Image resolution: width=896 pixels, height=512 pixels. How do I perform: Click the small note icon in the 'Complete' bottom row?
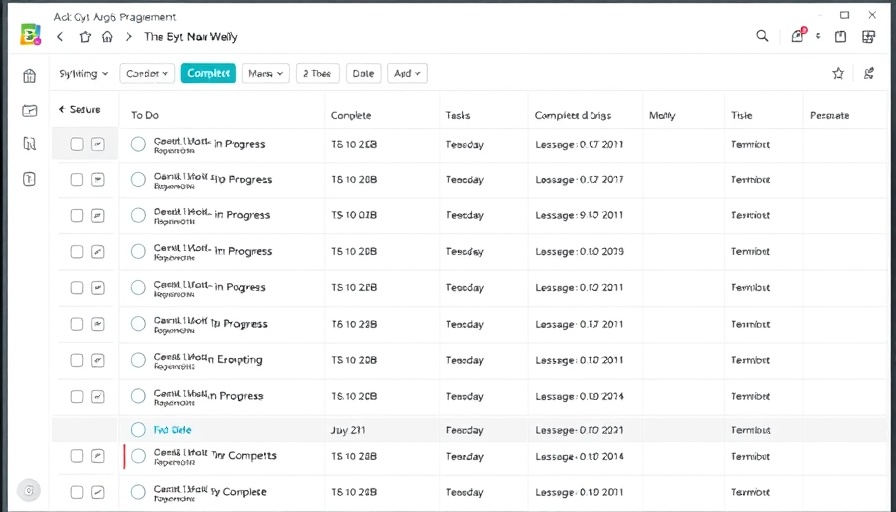click(x=98, y=492)
